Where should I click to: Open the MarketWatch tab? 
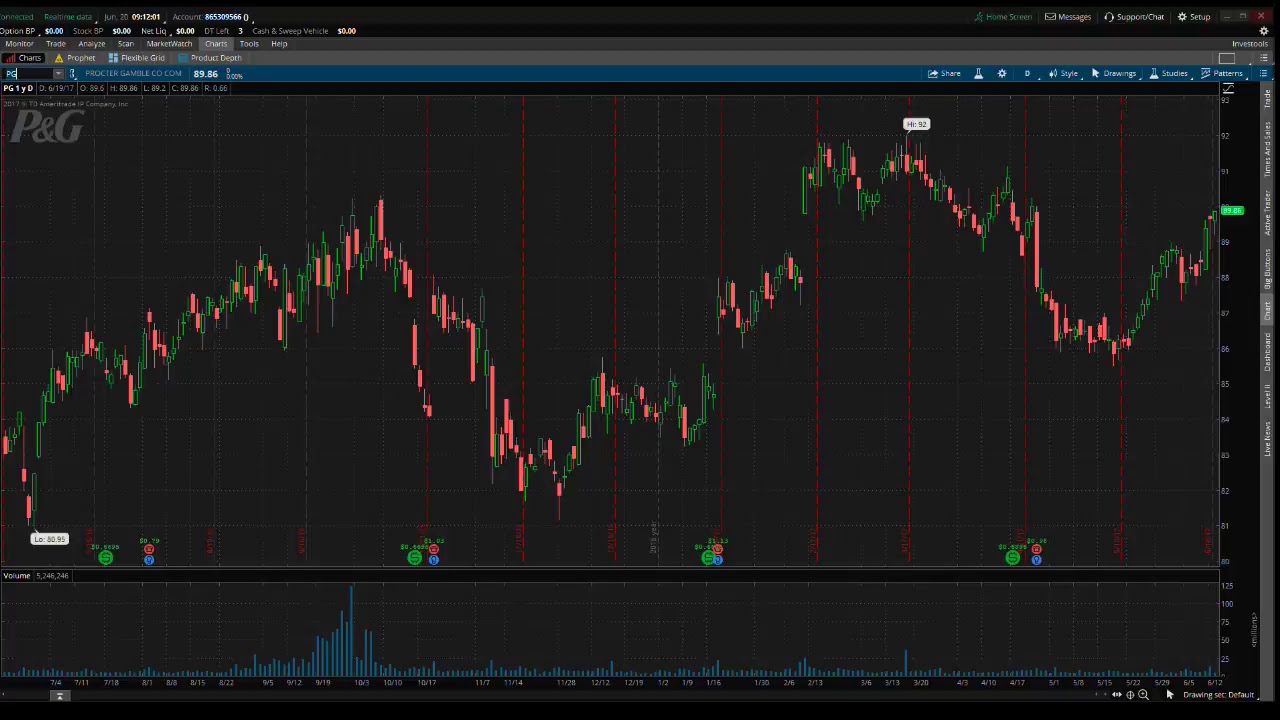click(169, 44)
